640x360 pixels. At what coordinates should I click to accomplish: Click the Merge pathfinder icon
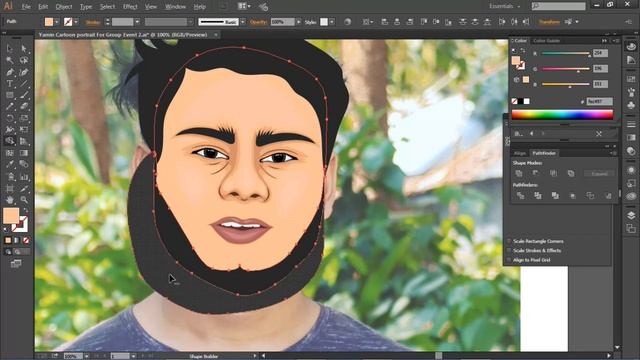tap(555, 196)
